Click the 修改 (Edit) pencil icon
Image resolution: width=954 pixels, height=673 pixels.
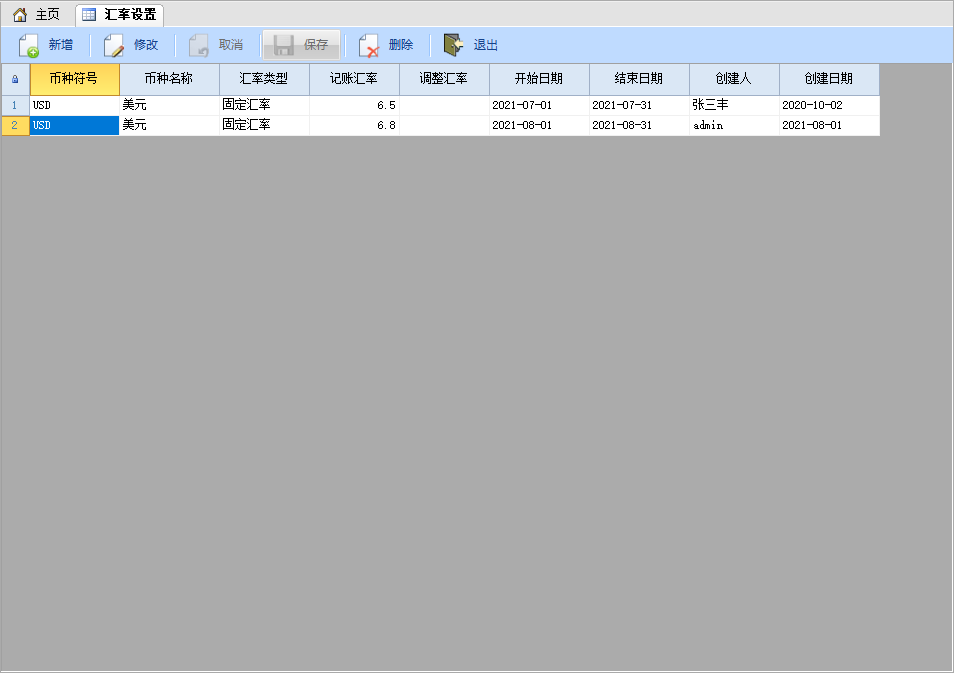pos(115,45)
